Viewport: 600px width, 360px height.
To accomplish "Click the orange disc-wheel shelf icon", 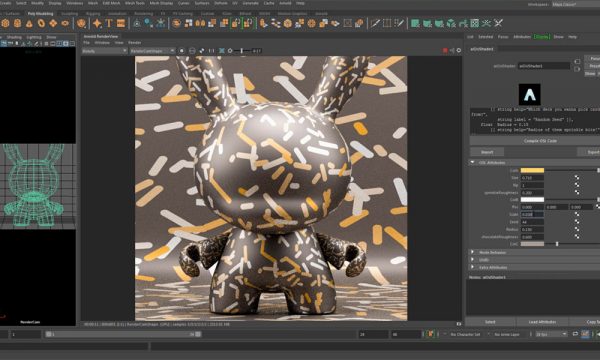I will tap(312, 23).
